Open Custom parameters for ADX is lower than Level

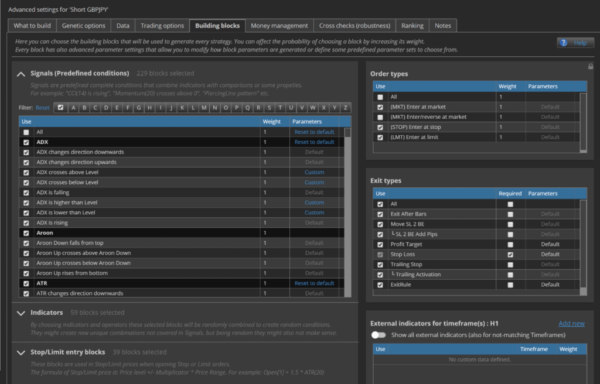314,213
